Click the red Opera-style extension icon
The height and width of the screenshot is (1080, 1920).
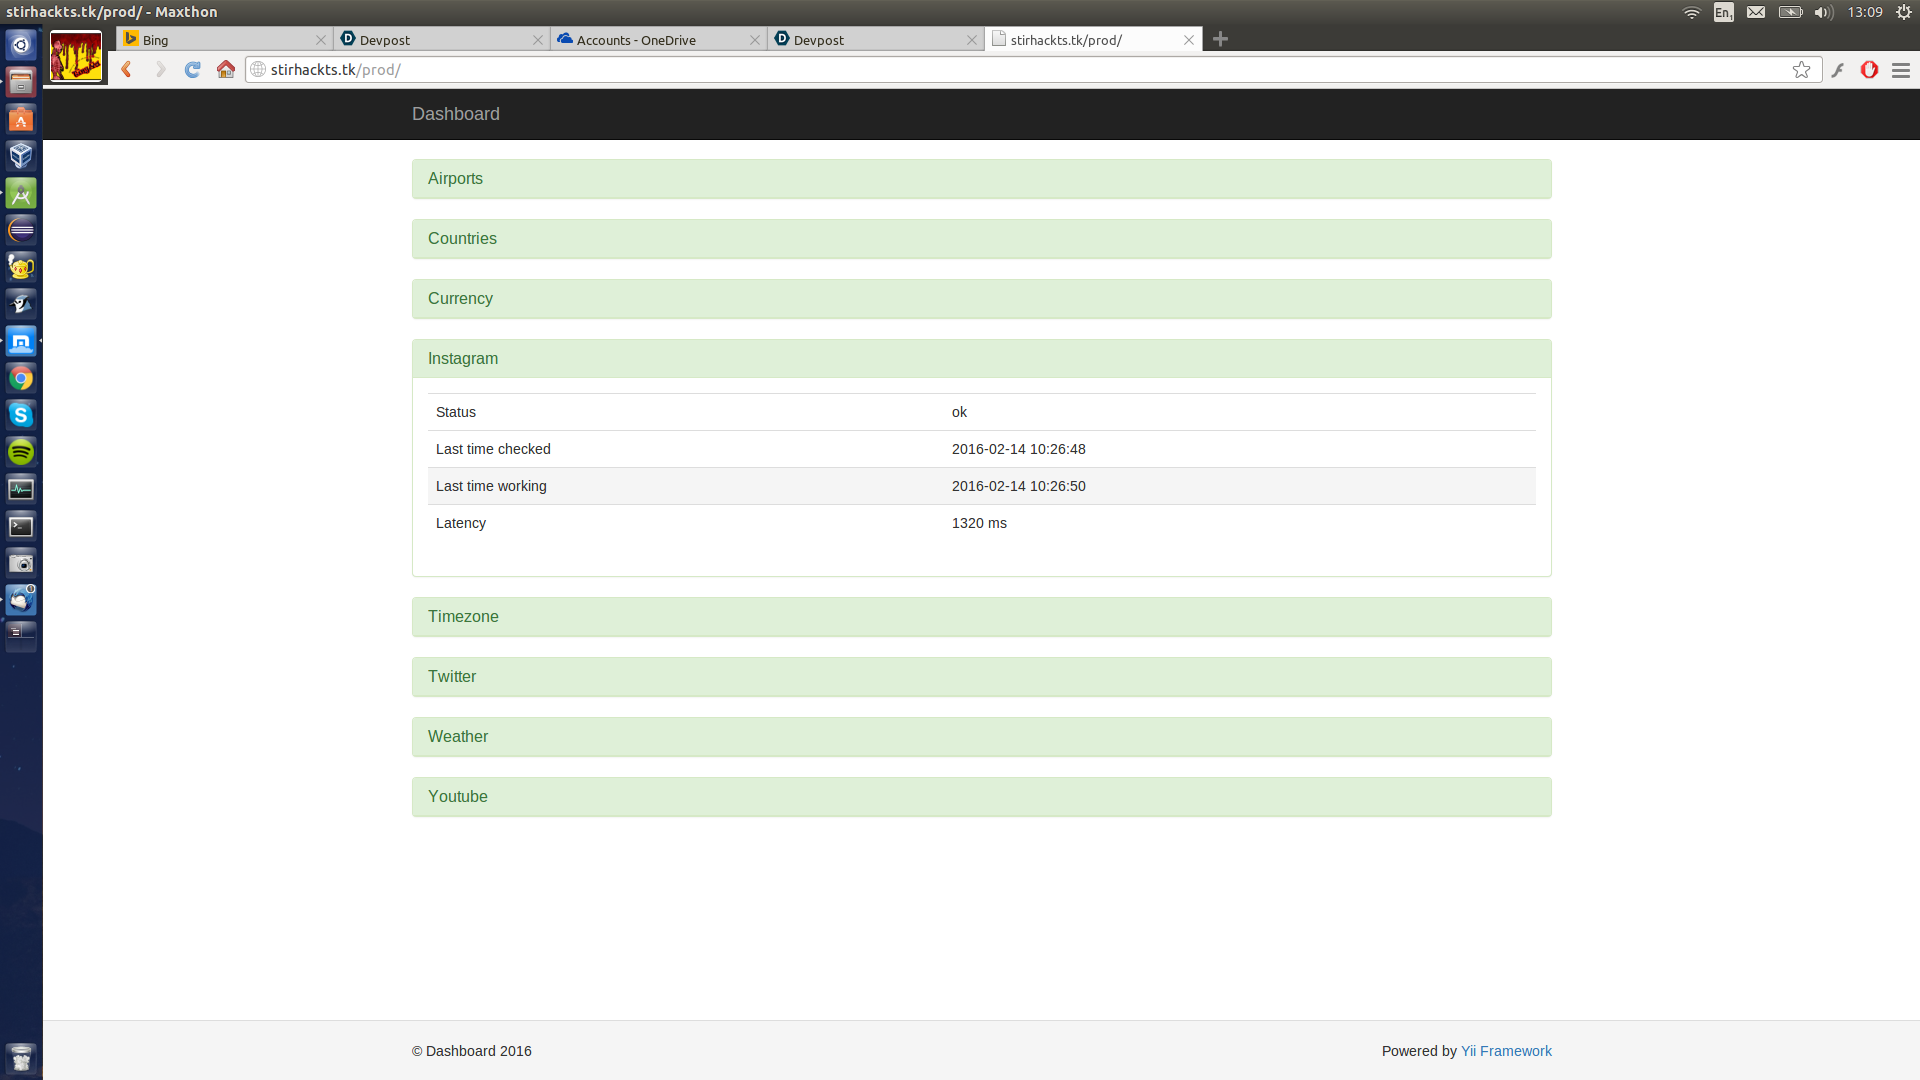coord(1869,70)
